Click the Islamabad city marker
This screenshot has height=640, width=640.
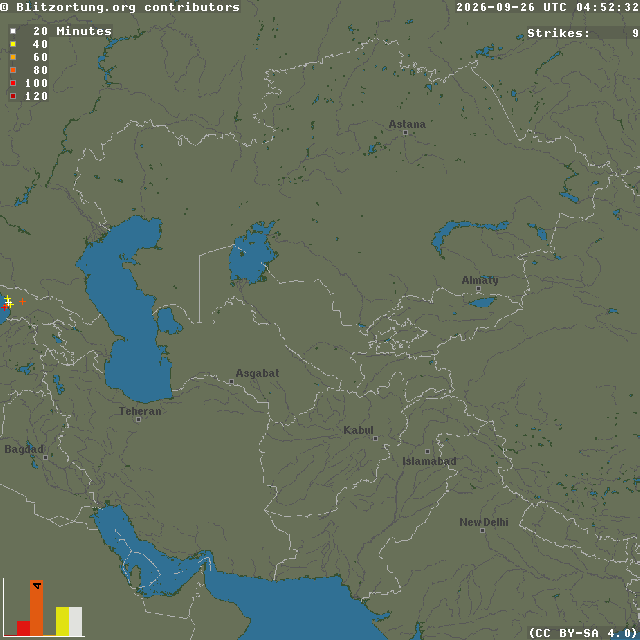tap(427, 451)
